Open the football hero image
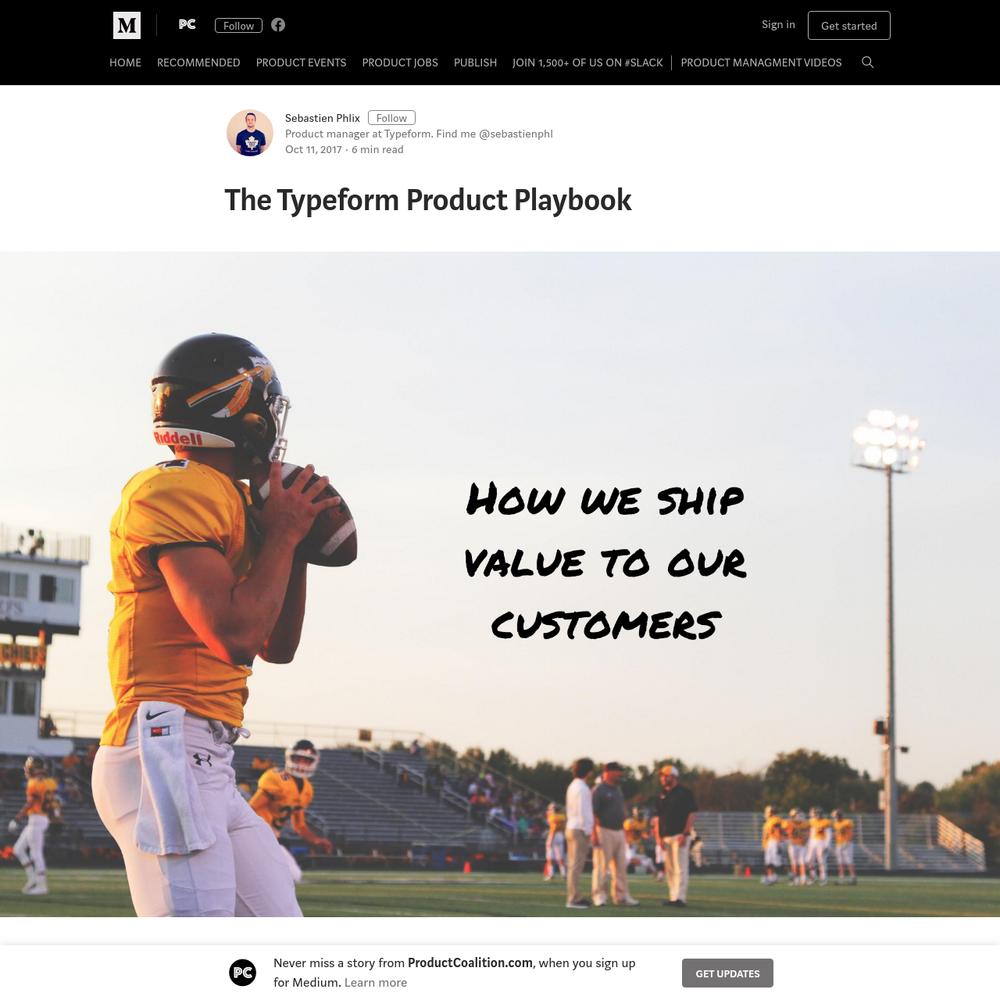The height and width of the screenshot is (1000, 1000). (500, 584)
